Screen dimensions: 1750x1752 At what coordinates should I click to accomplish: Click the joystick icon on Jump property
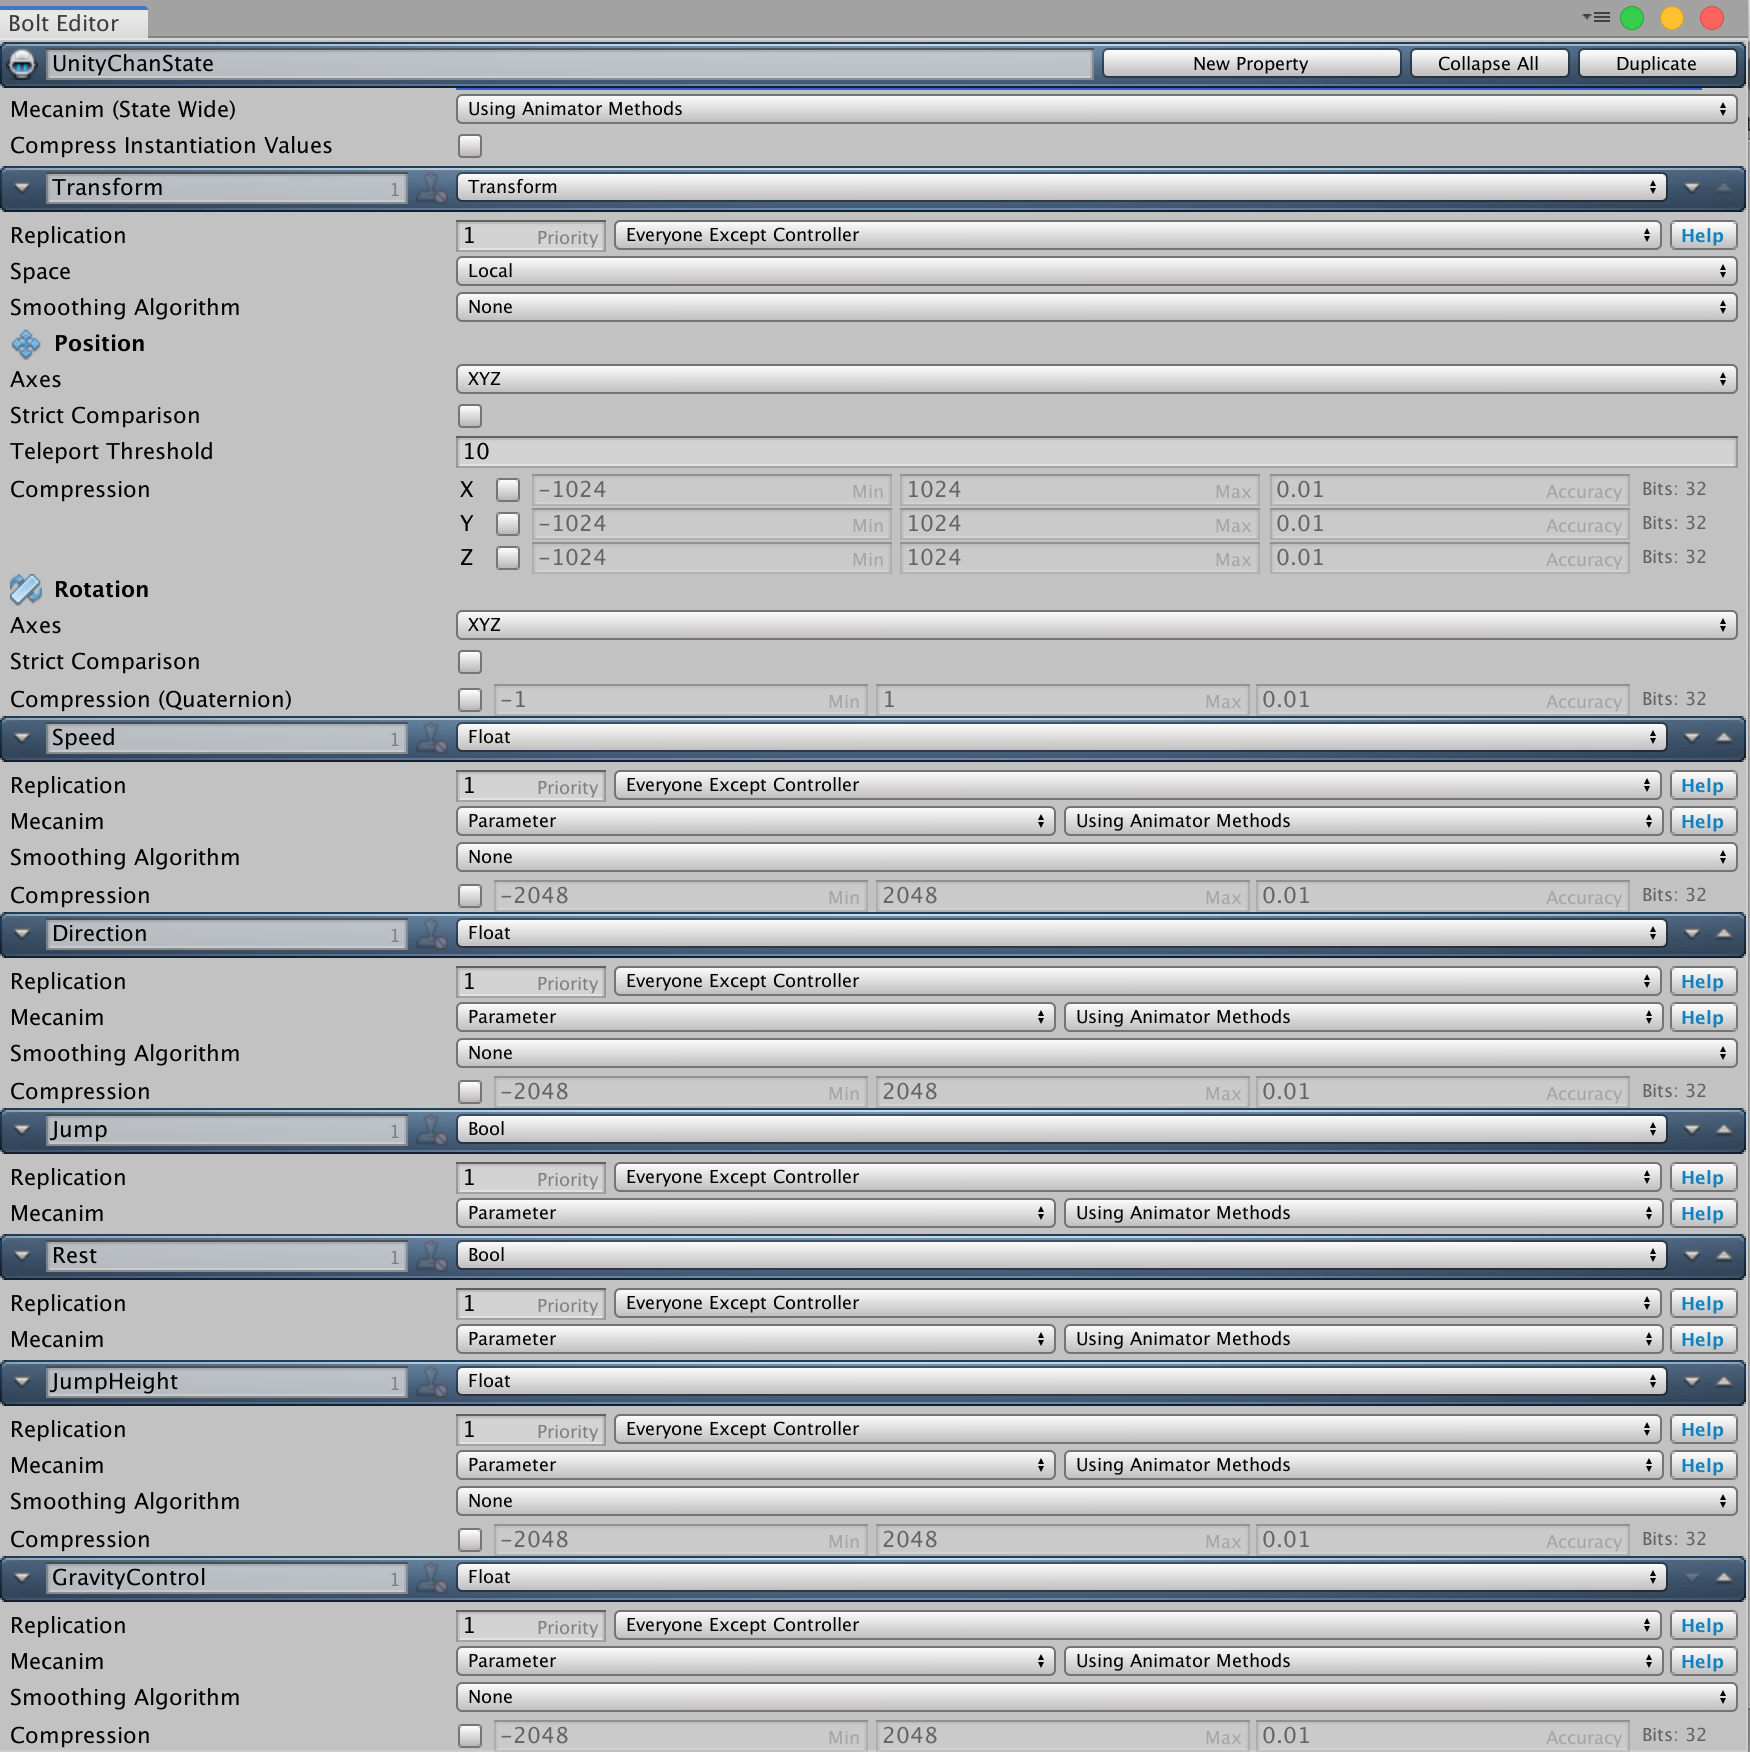432,1130
